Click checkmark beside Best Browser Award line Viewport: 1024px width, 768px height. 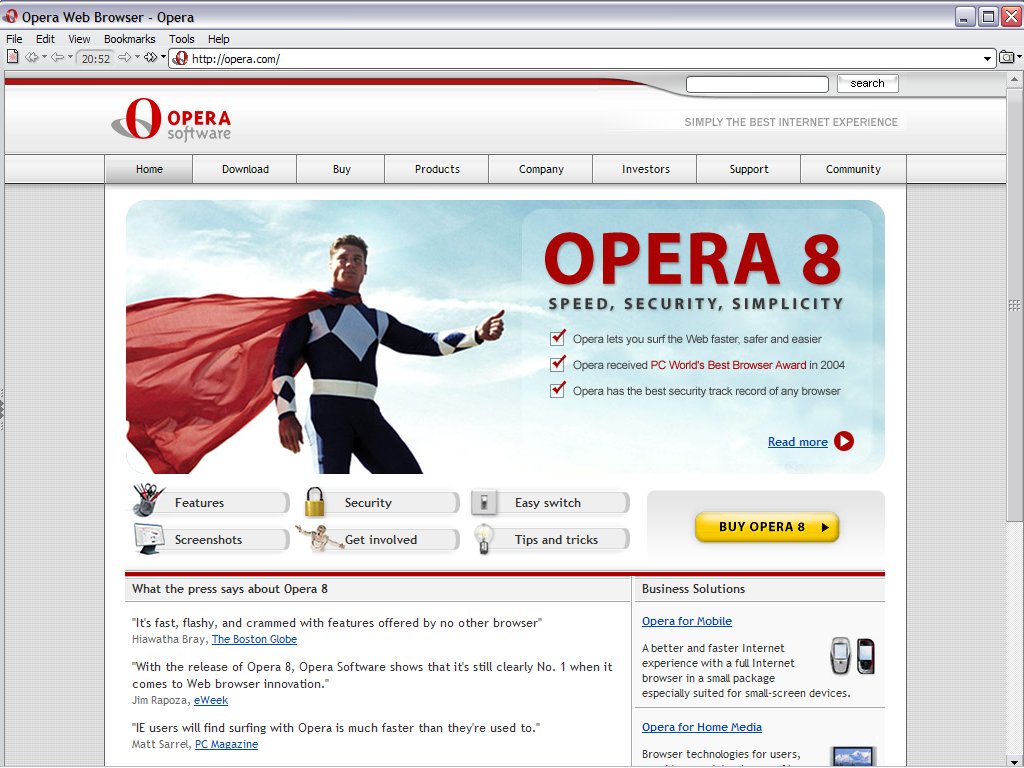[x=558, y=364]
